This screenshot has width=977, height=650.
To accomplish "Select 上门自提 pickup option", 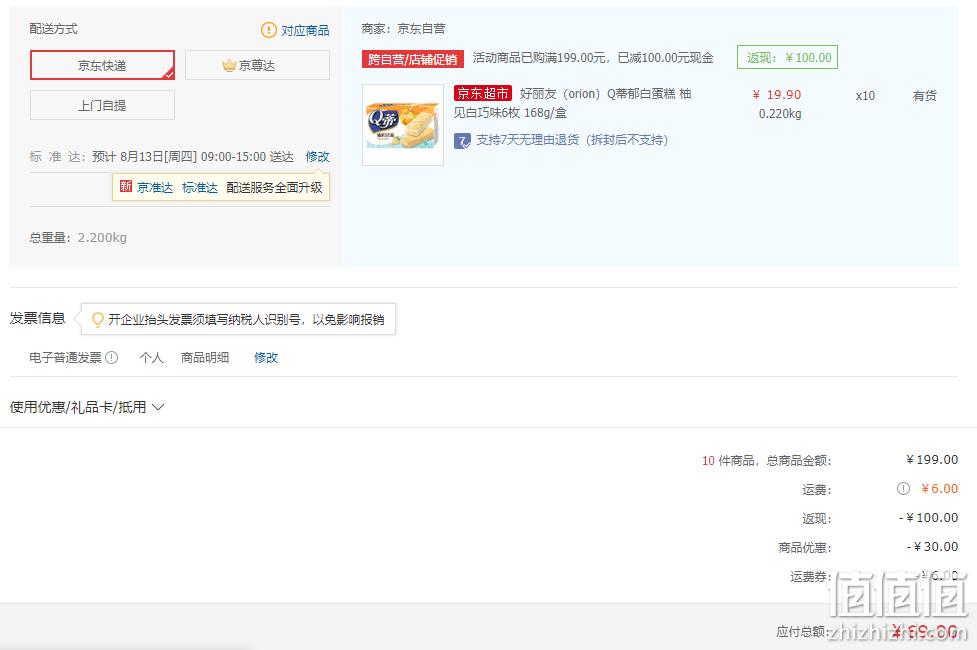I will click(102, 105).
